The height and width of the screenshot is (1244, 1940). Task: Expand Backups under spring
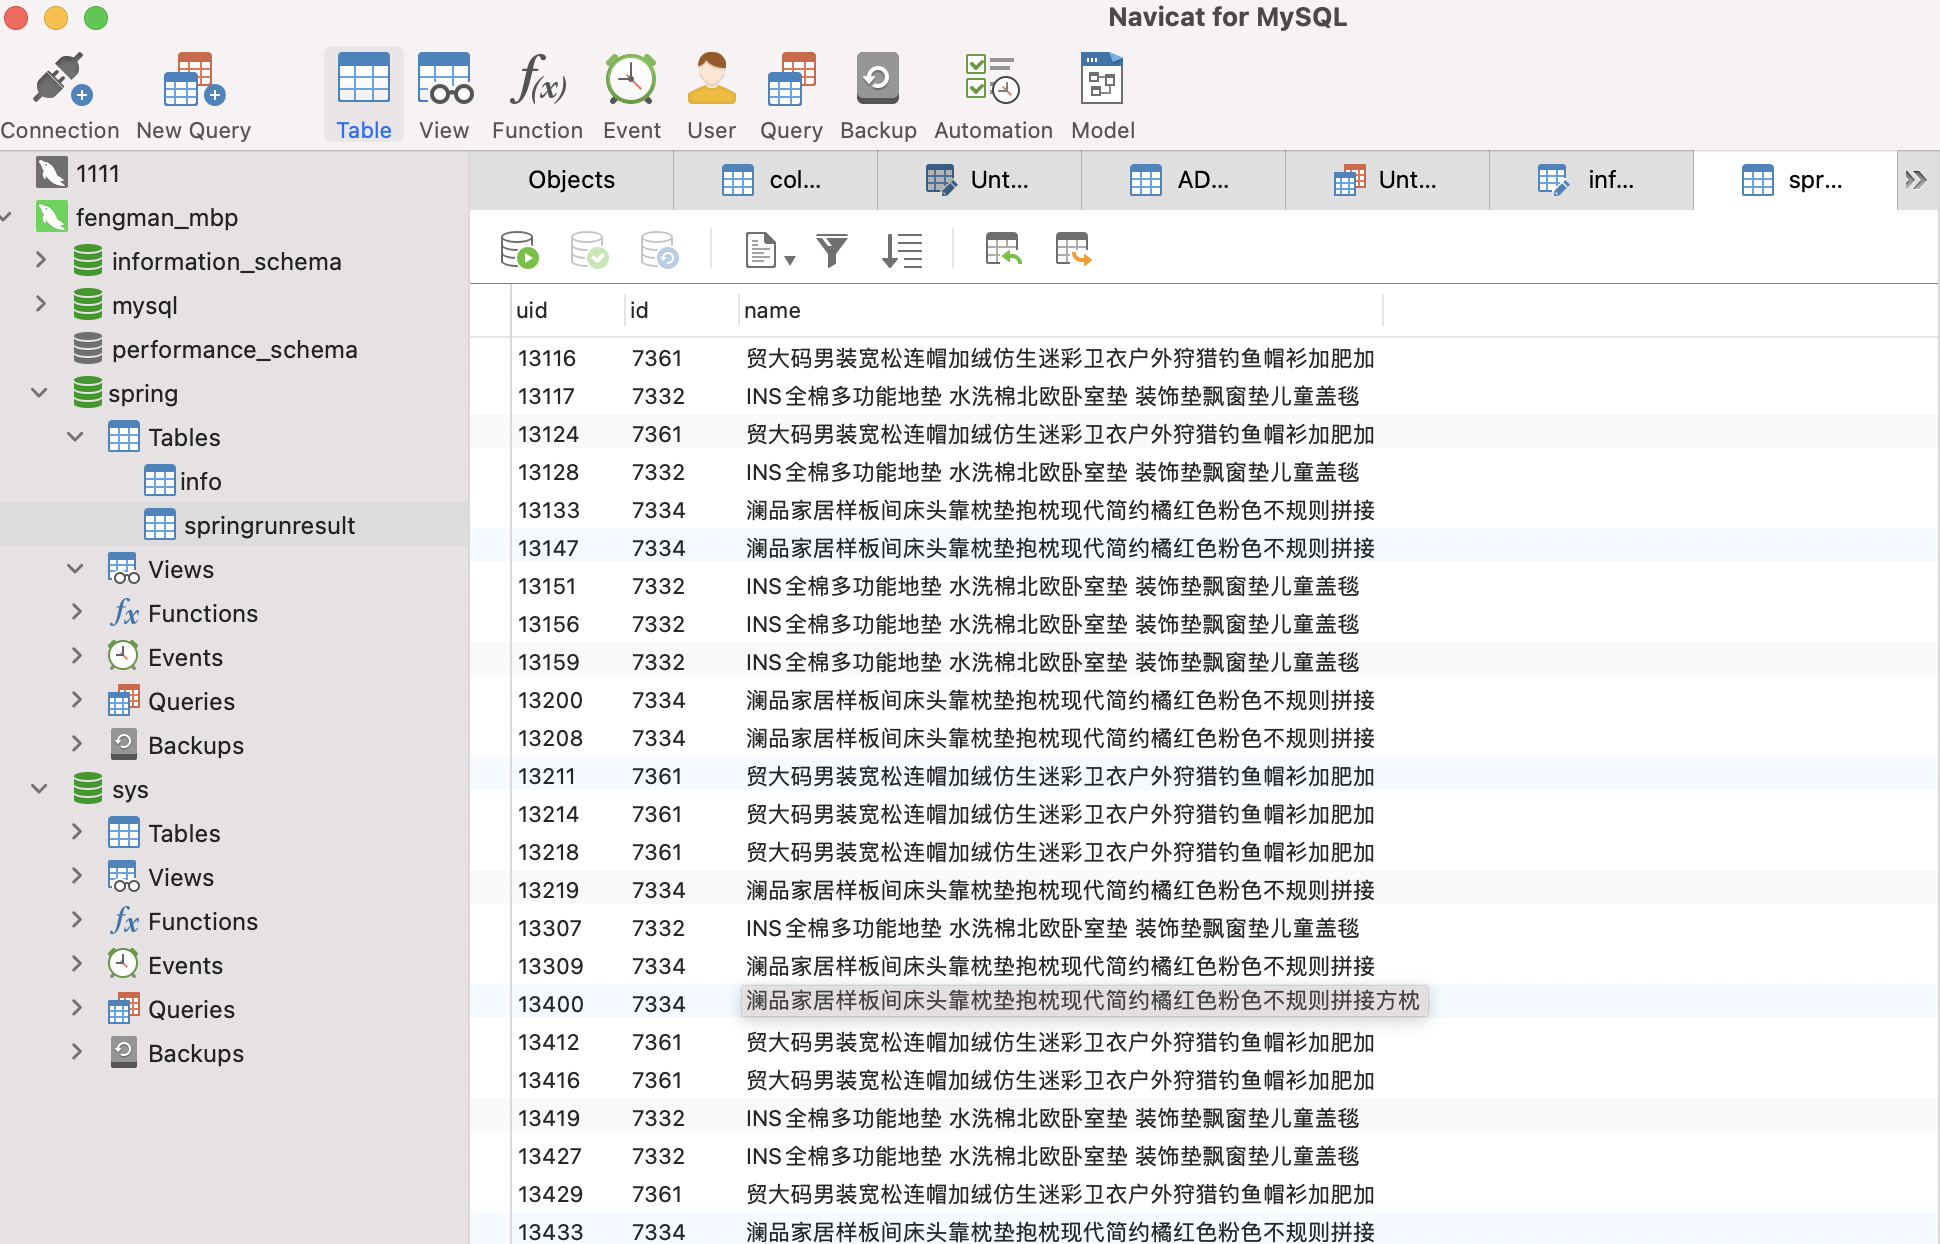(x=77, y=744)
